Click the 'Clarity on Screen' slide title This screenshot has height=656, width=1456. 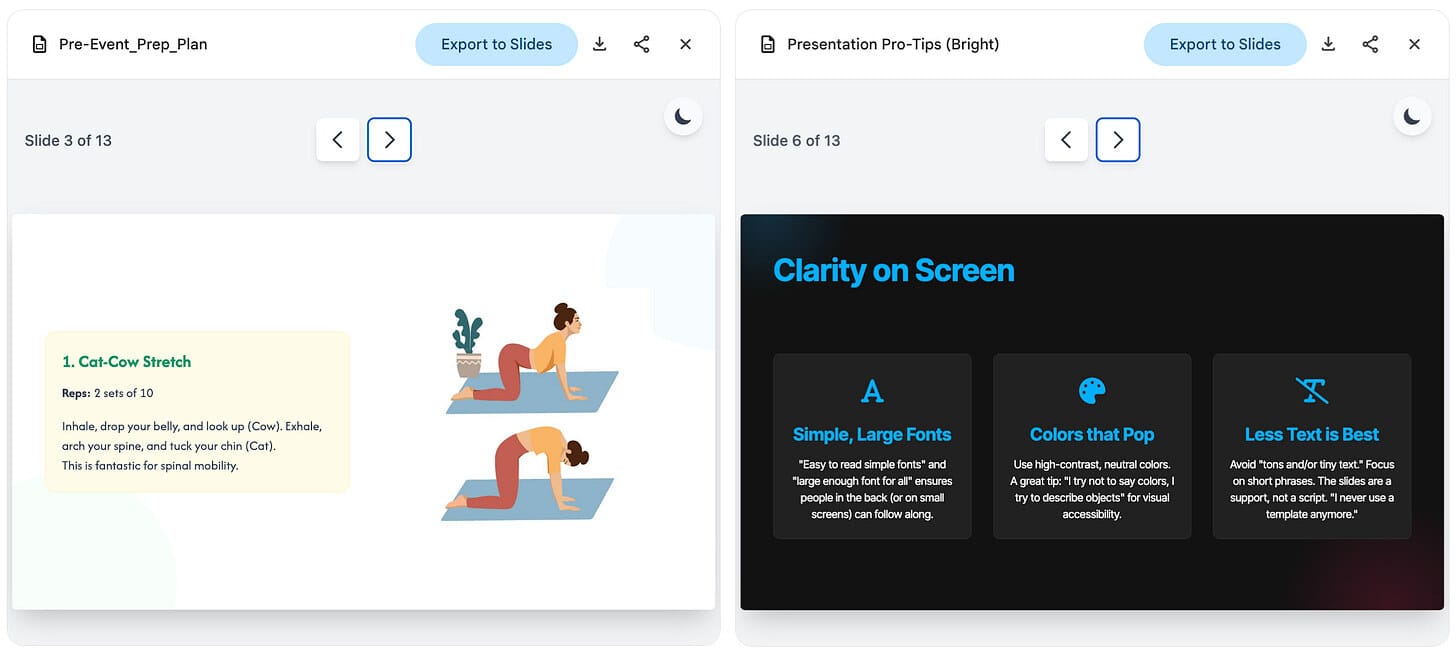[x=894, y=270]
